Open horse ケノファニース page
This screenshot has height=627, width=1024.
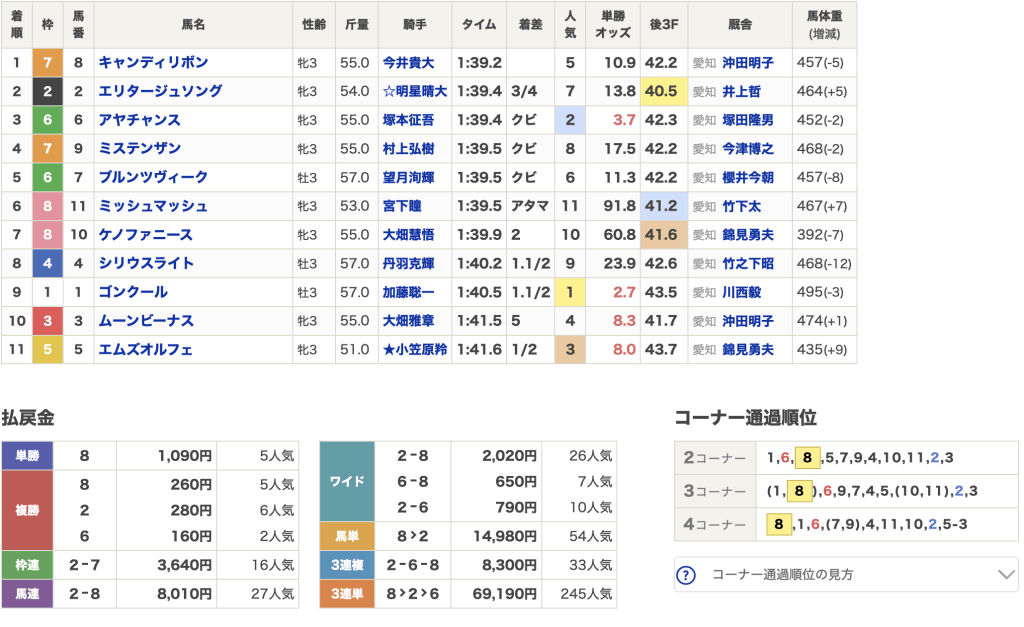pos(146,235)
